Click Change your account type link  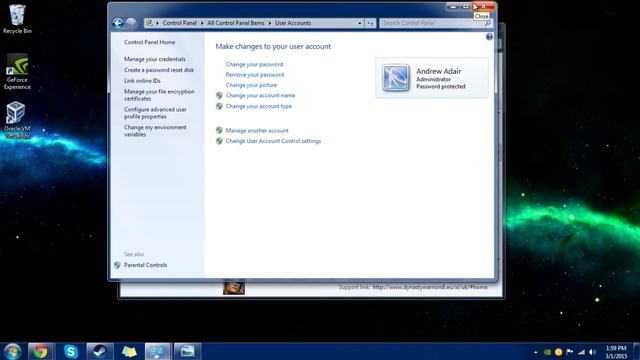259,106
